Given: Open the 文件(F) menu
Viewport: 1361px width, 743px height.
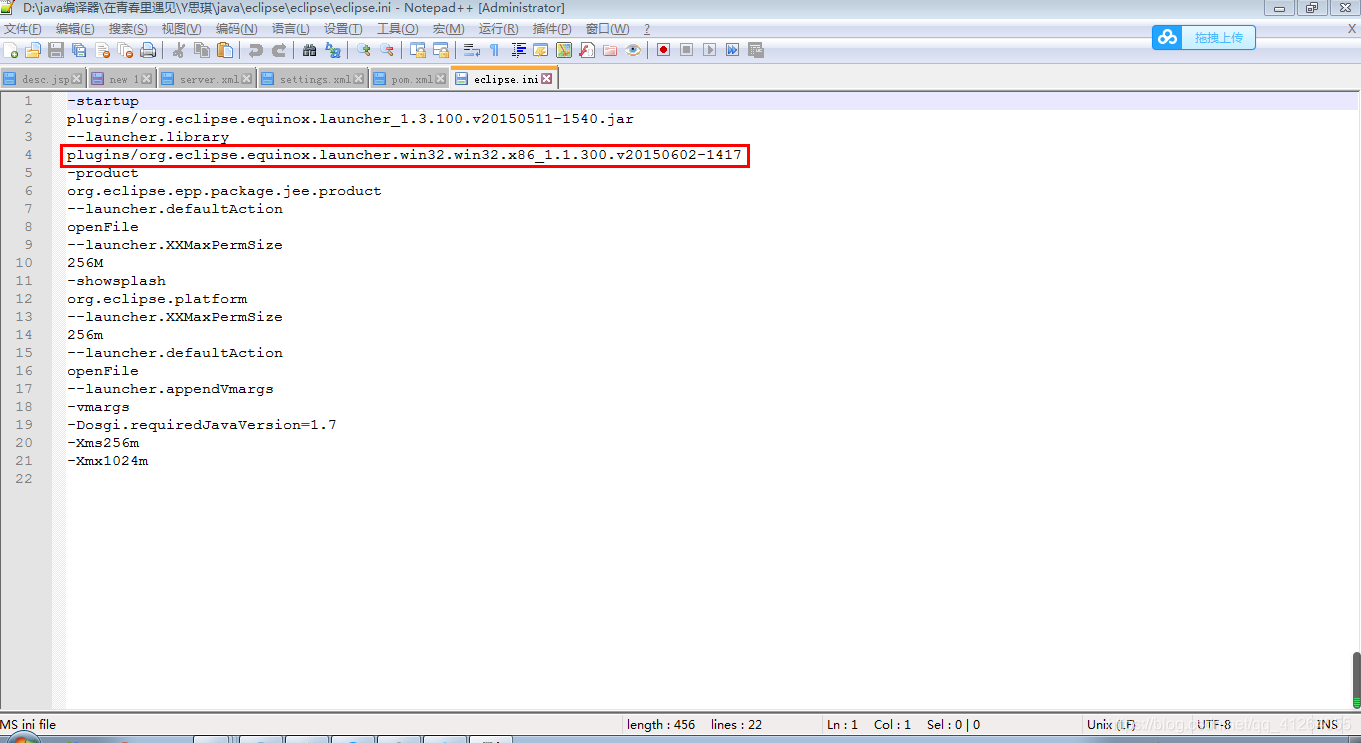Looking at the screenshot, I should coord(23,29).
